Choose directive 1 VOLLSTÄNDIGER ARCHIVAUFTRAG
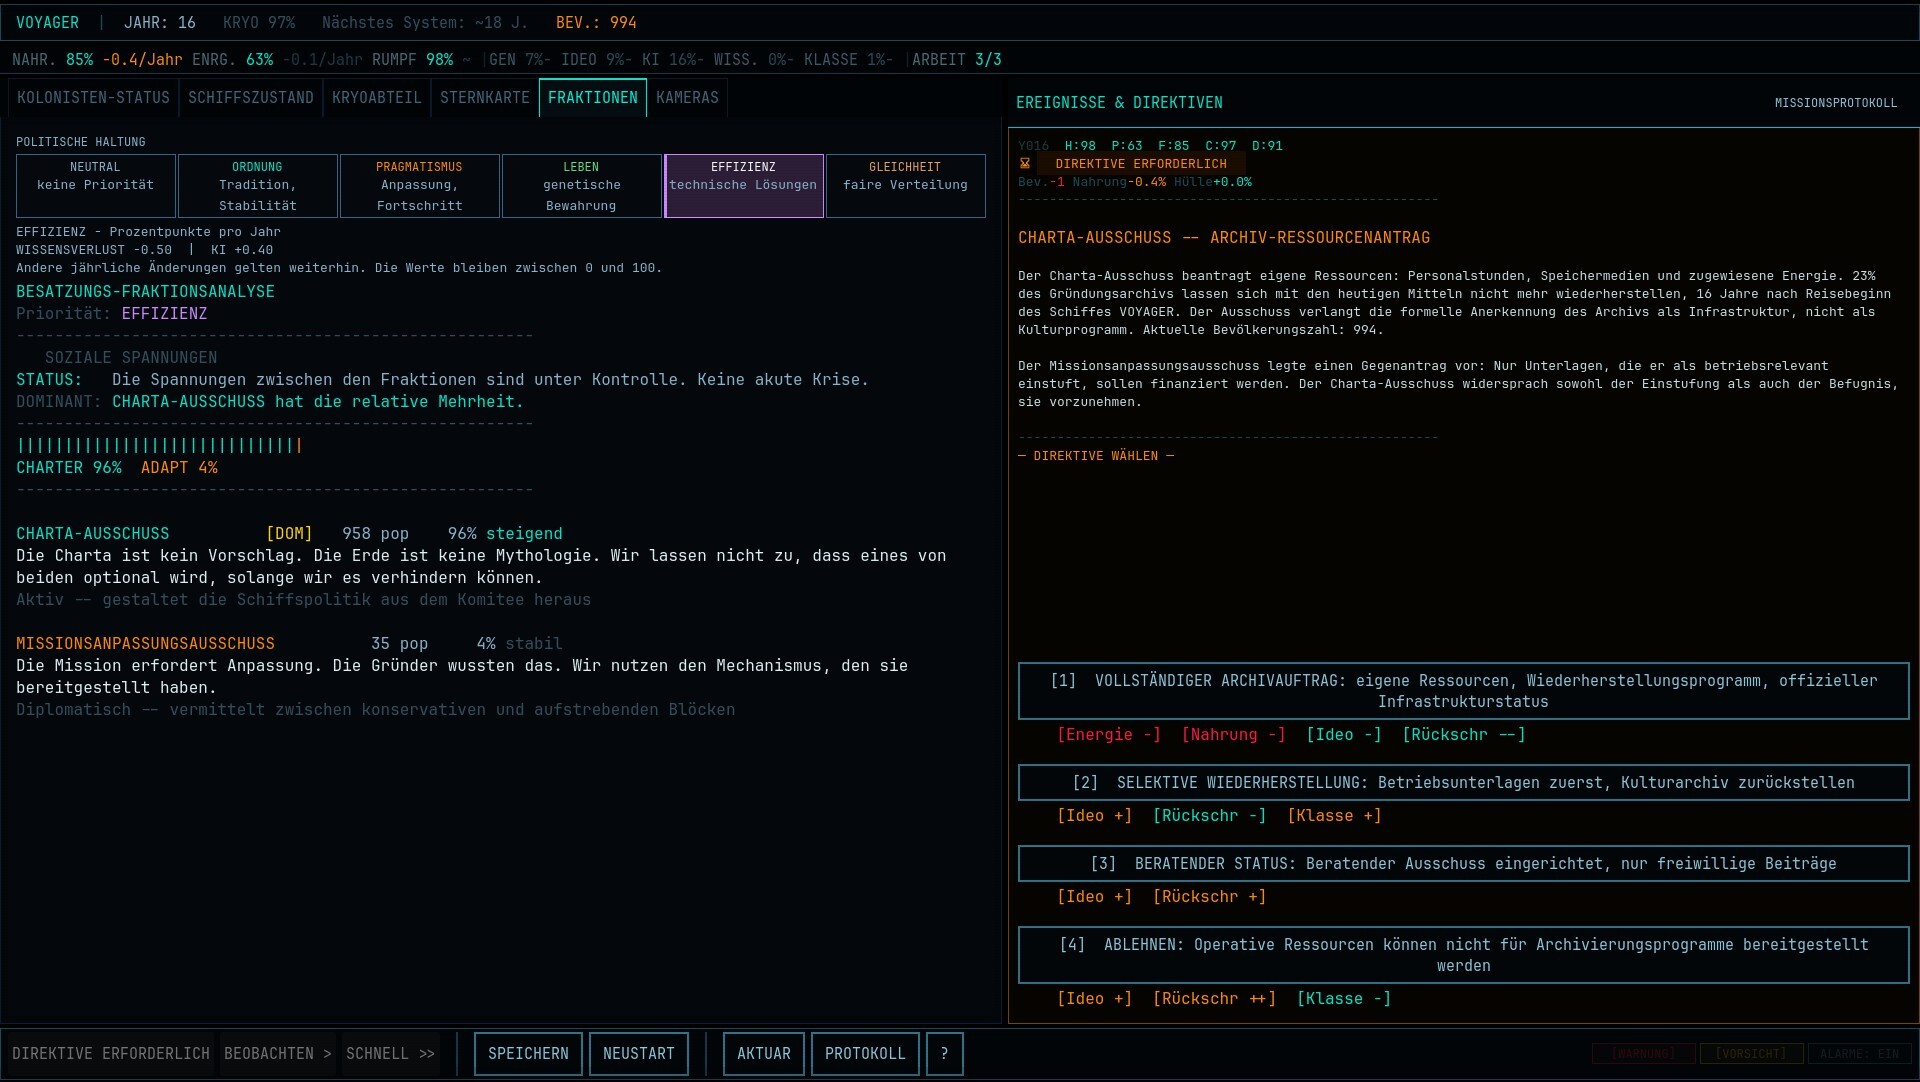The width and height of the screenshot is (1920, 1082). (1464, 691)
